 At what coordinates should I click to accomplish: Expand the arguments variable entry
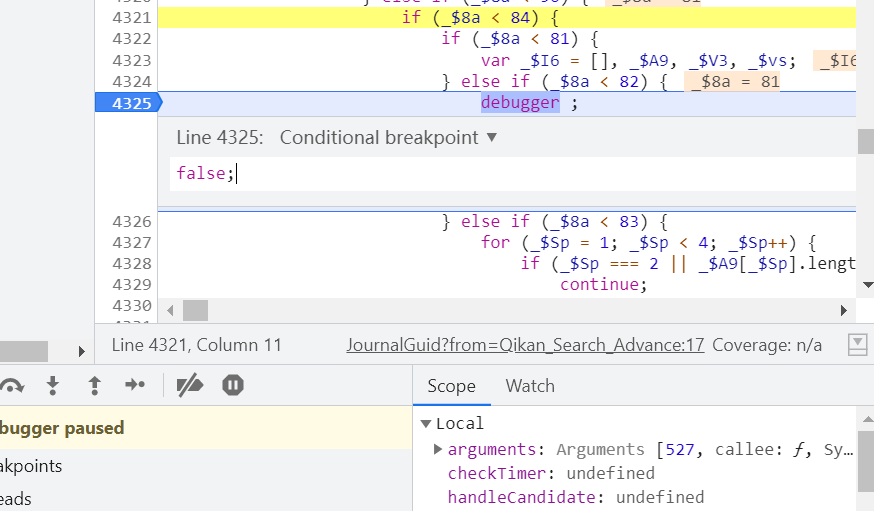[x=438, y=449]
